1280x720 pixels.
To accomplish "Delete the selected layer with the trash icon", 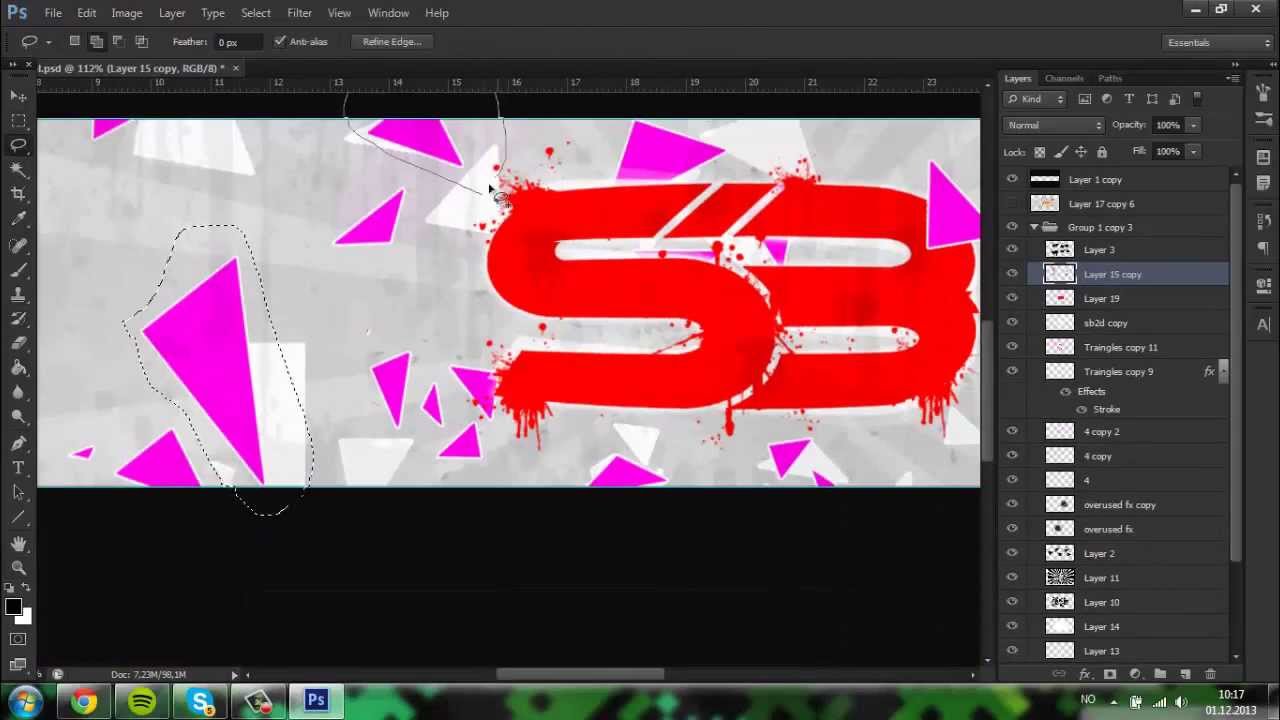I will 1210,674.
